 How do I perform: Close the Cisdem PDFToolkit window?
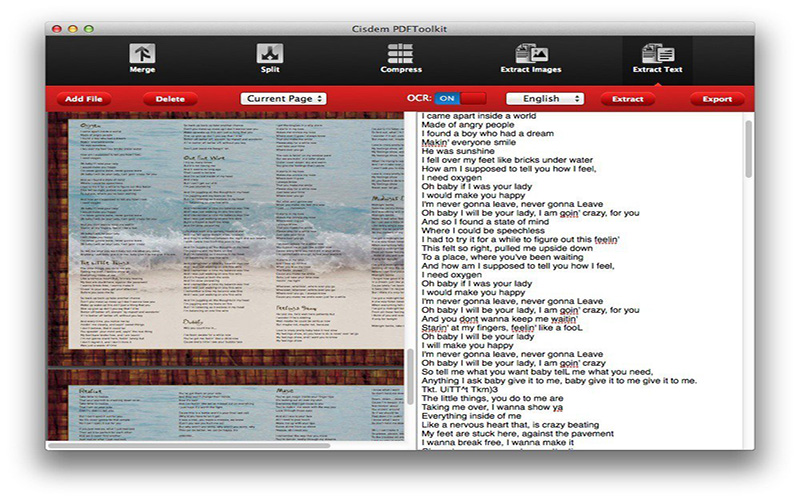coord(57,29)
